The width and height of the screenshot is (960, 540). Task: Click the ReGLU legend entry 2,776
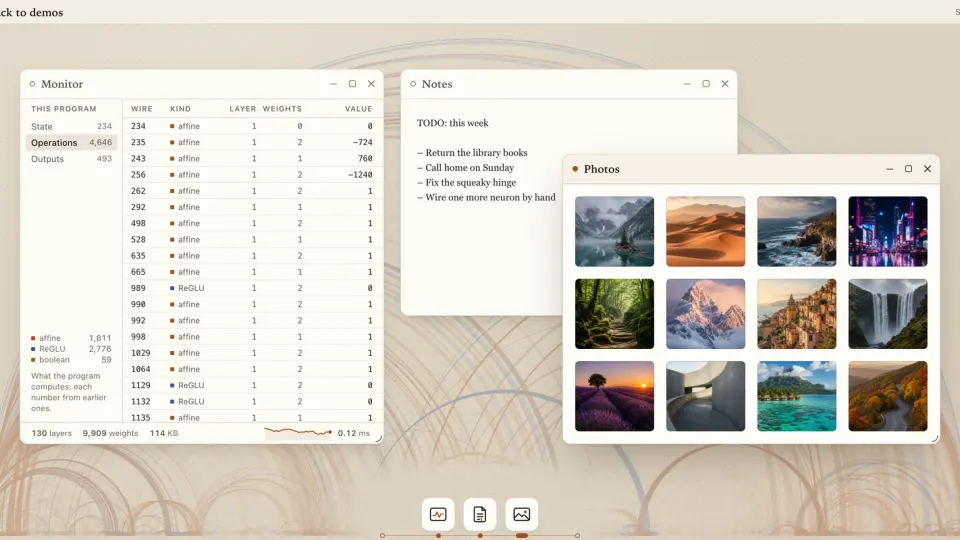pyautogui.click(x=71, y=349)
